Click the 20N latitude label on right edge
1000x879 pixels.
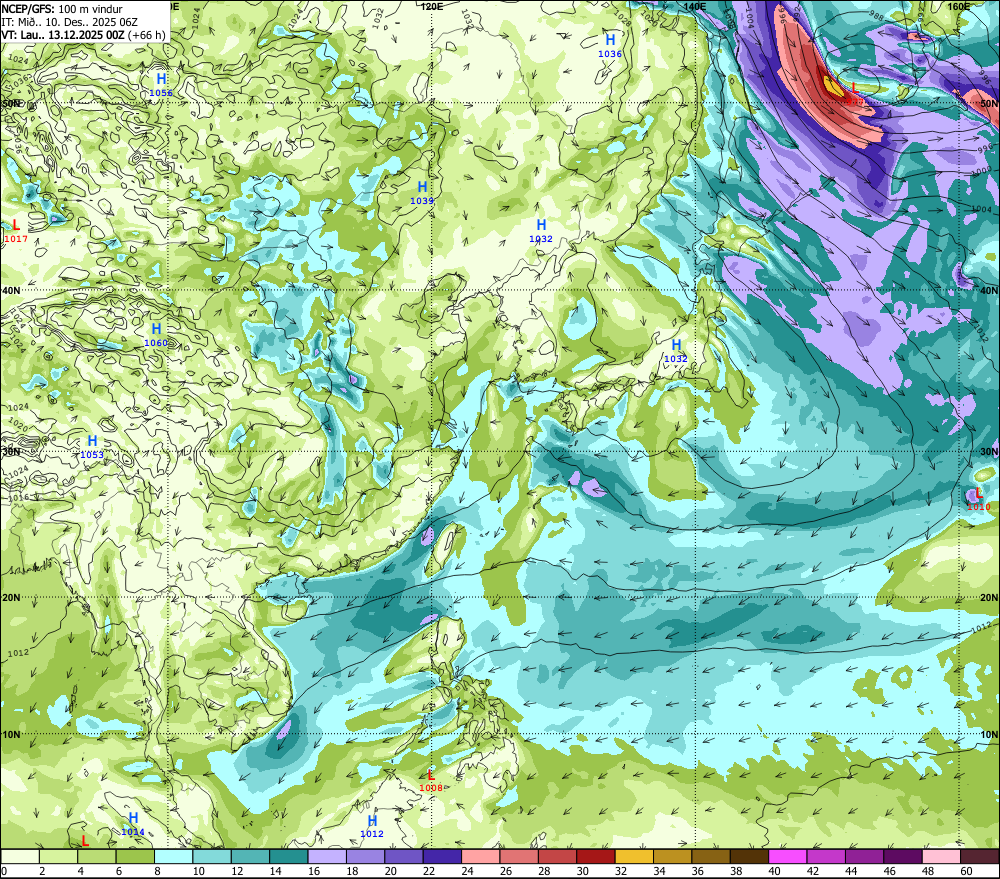[989, 598]
